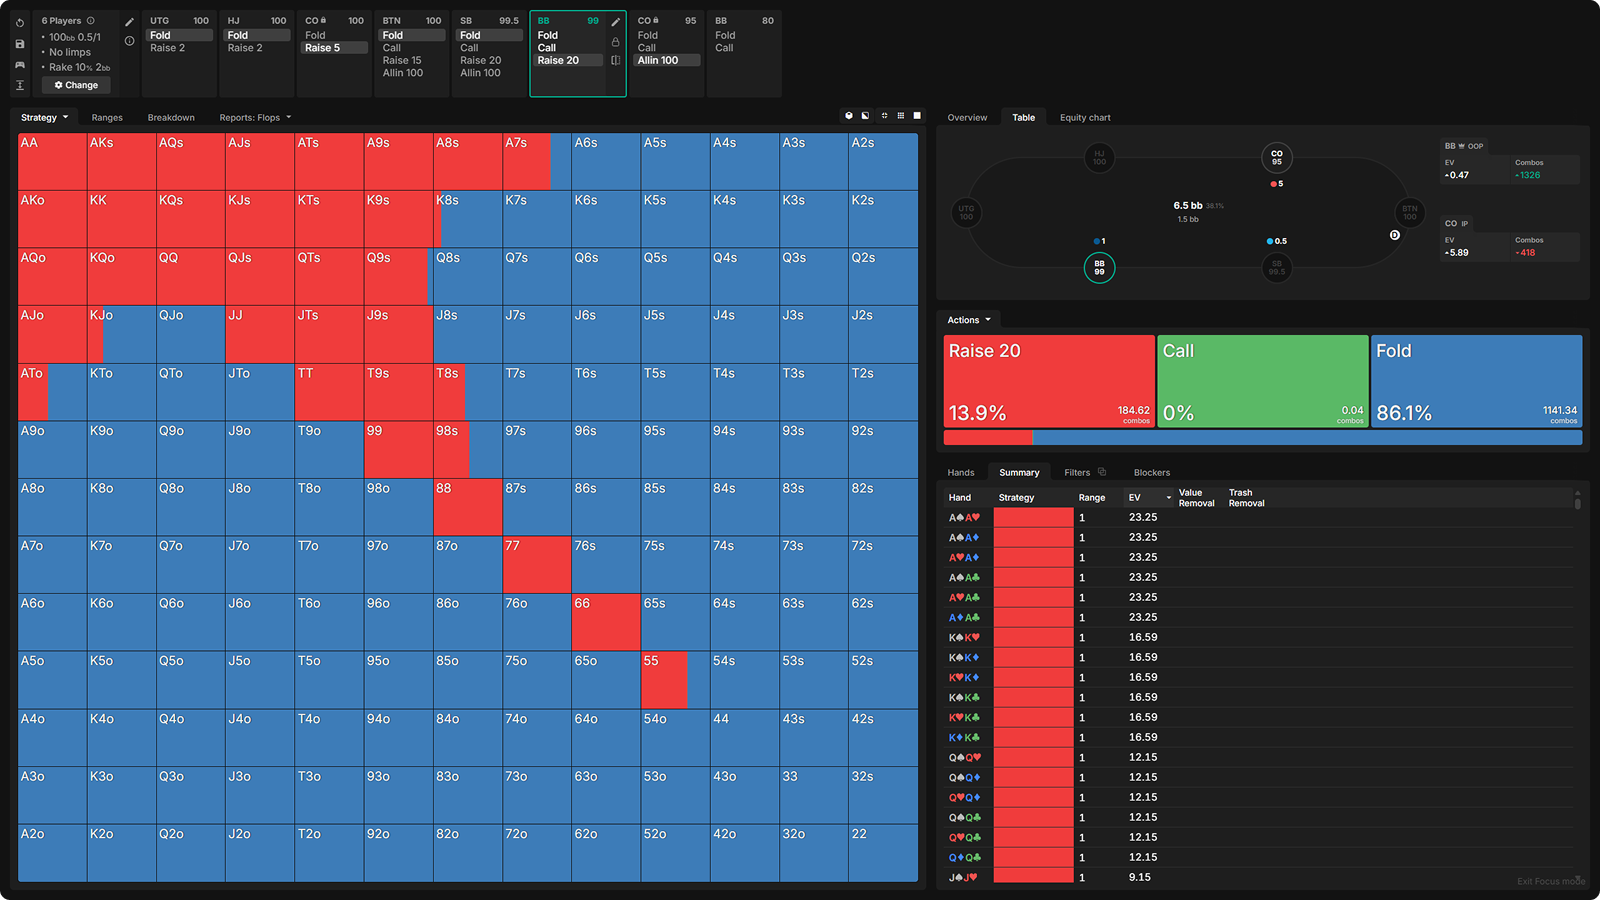Open the Blockers tab

[x=1151, y=473]
